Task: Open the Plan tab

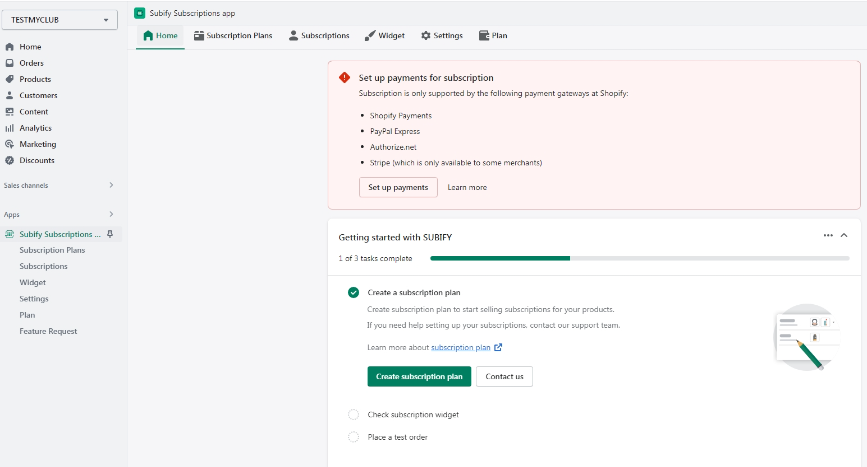Action: point(493,35)
